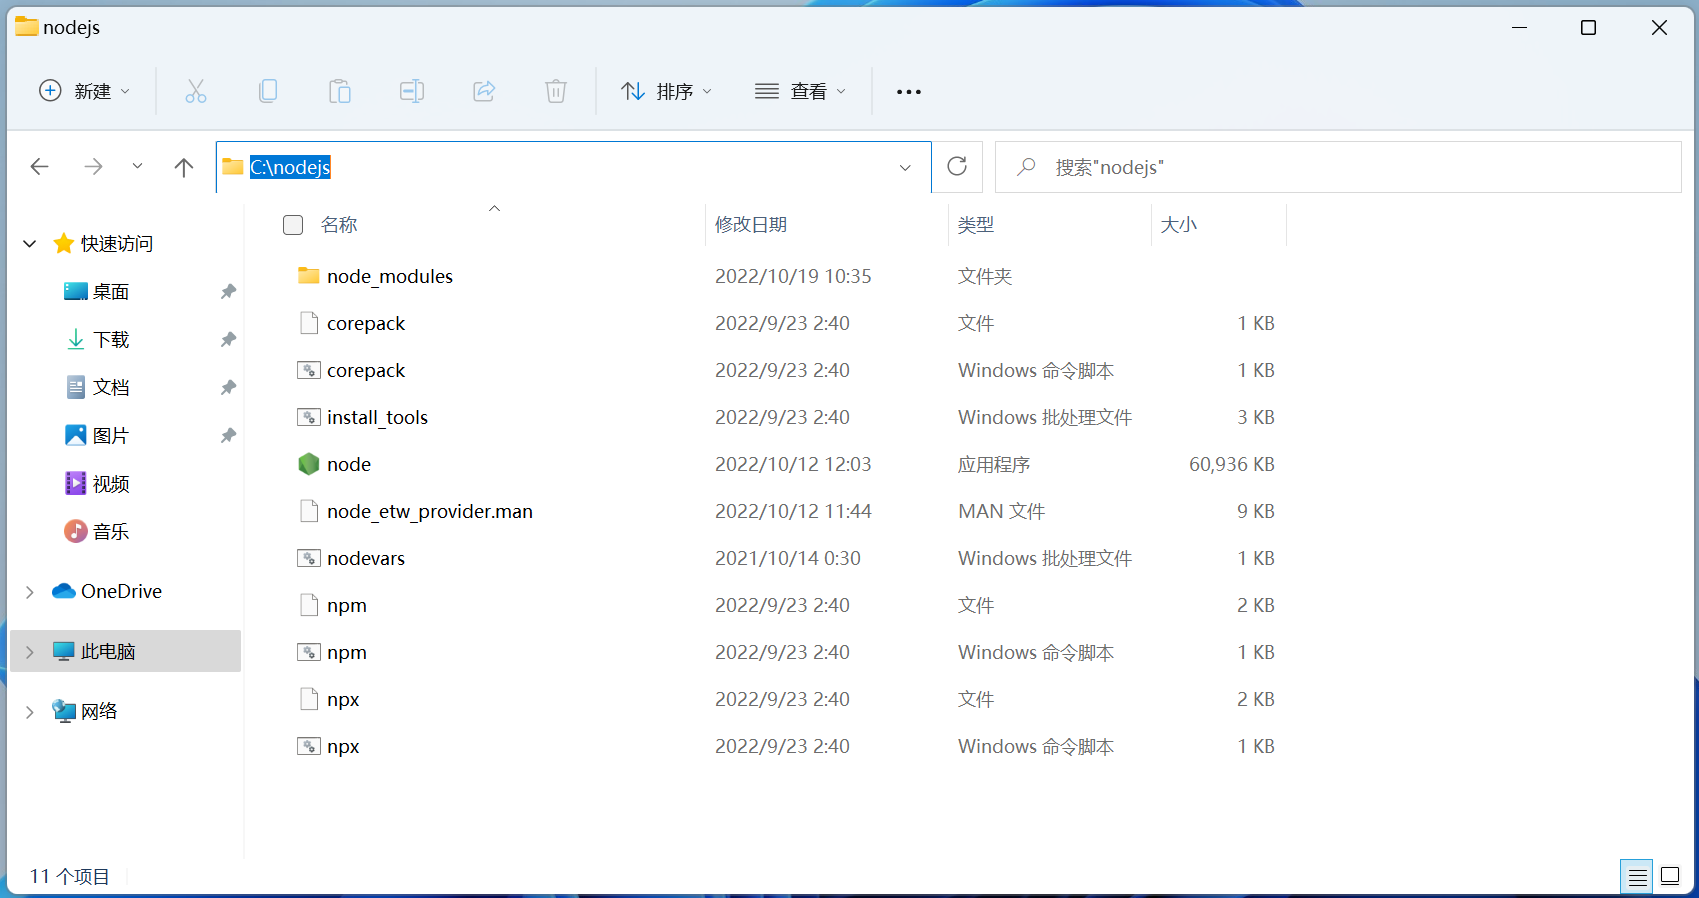This screenshot has height=898, width=1699.
Task: Click the search magnifier icon
Action: coord(1026,167)
